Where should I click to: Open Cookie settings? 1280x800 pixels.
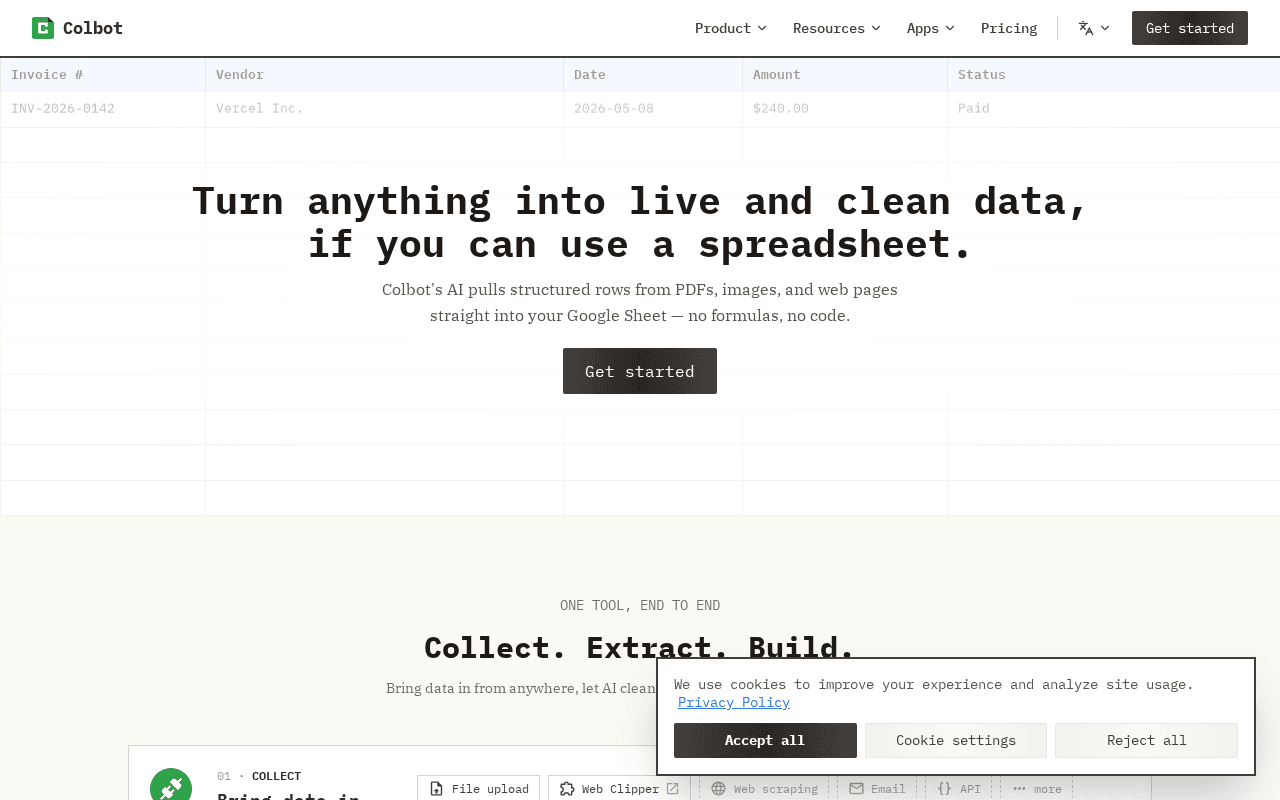[x=956, y=740]
